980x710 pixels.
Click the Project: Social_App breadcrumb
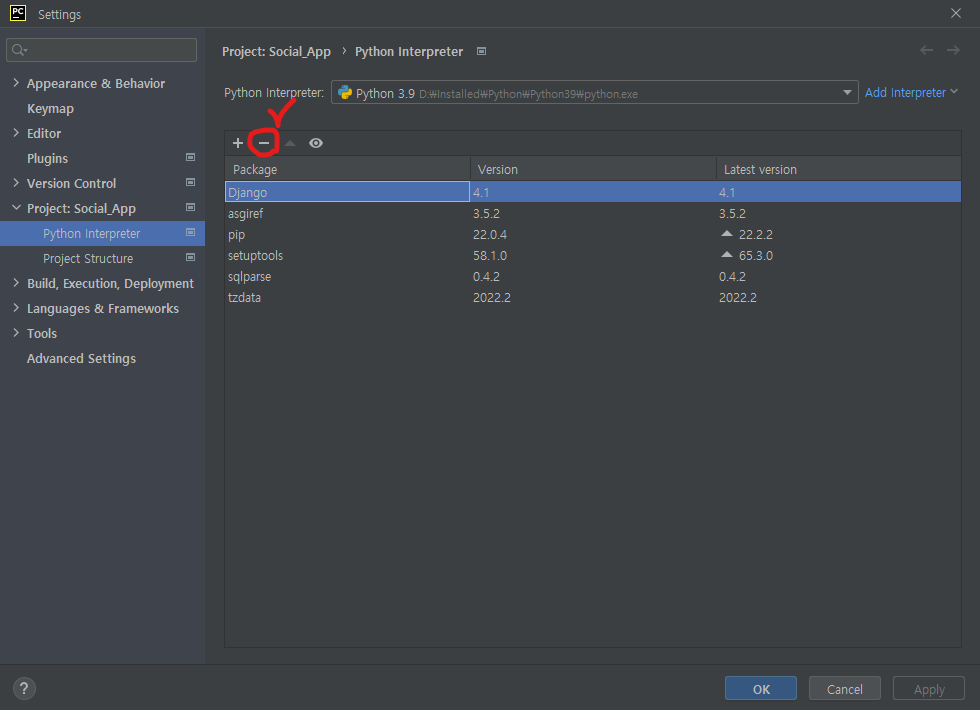(276, 51)
